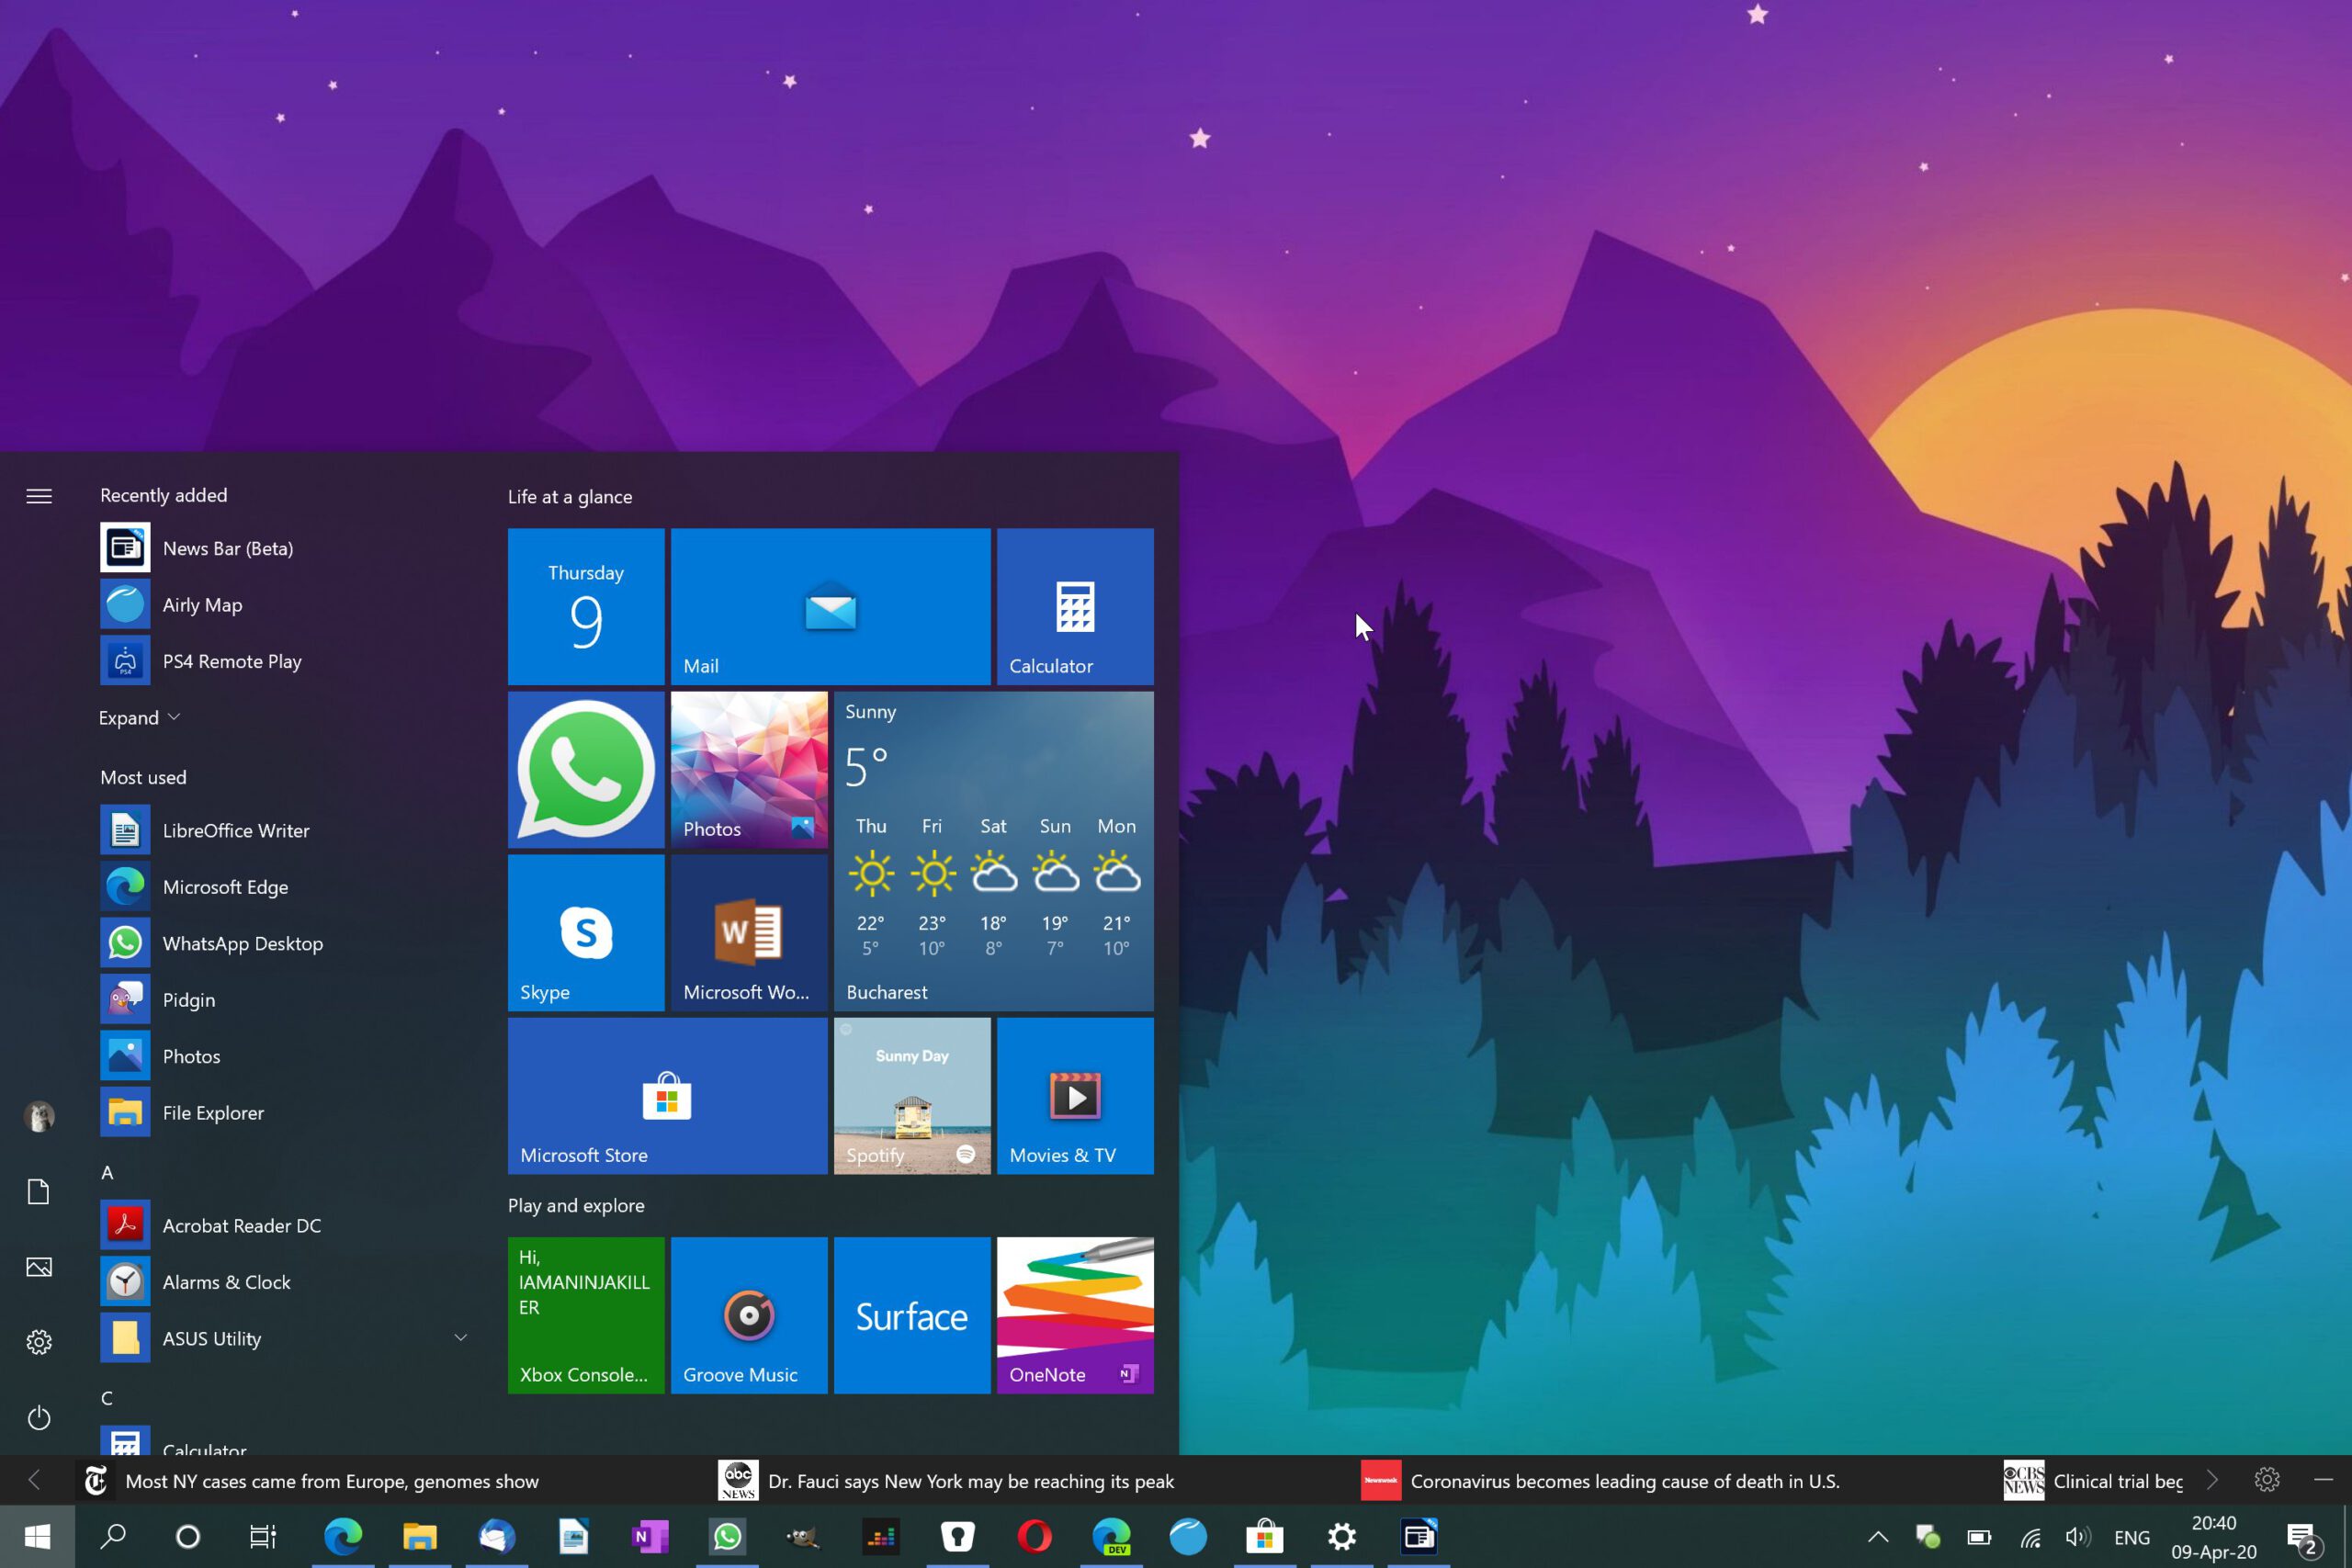Expand the Recently added list

pyautogui.click(x=139, y=717)
